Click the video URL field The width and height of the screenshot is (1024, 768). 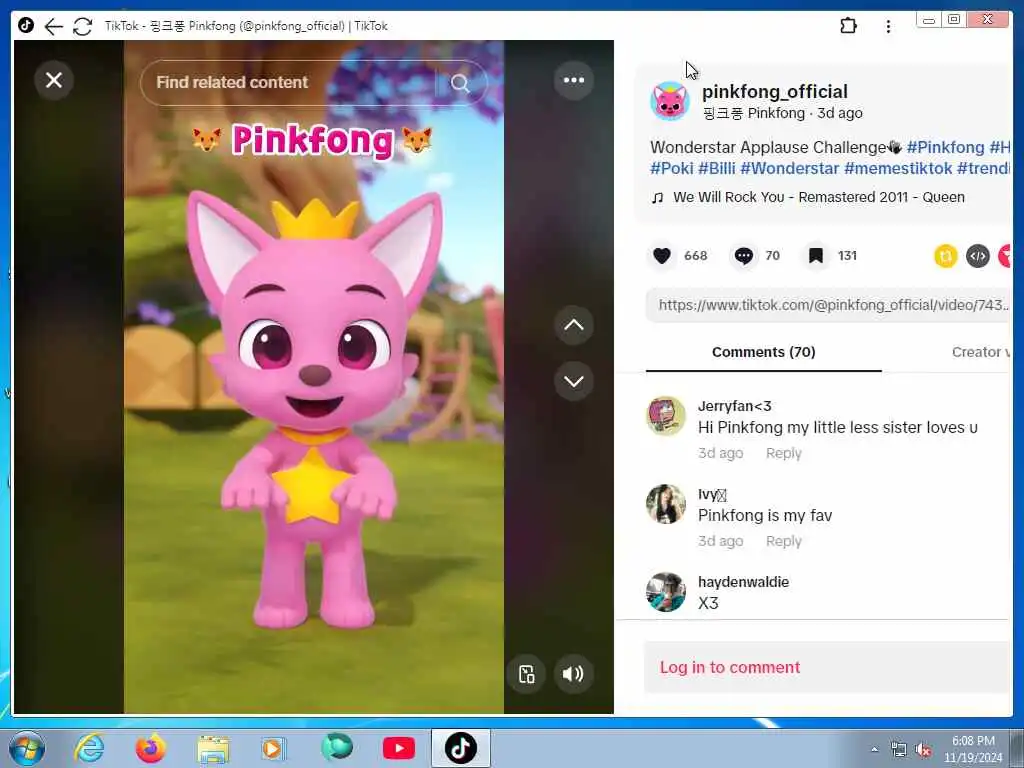(828, 305)
